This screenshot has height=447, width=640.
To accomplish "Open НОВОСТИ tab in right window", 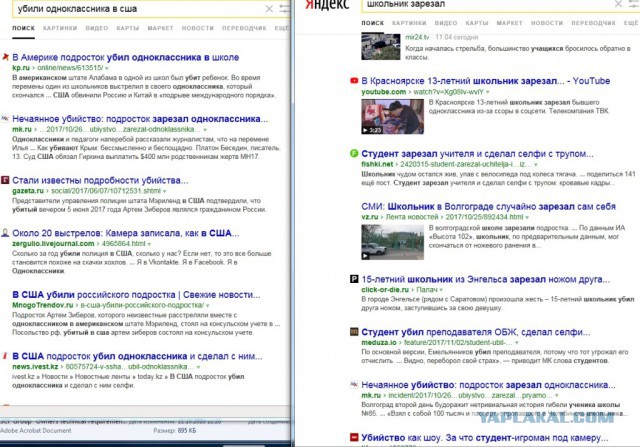I will click(x=547, y=23).
